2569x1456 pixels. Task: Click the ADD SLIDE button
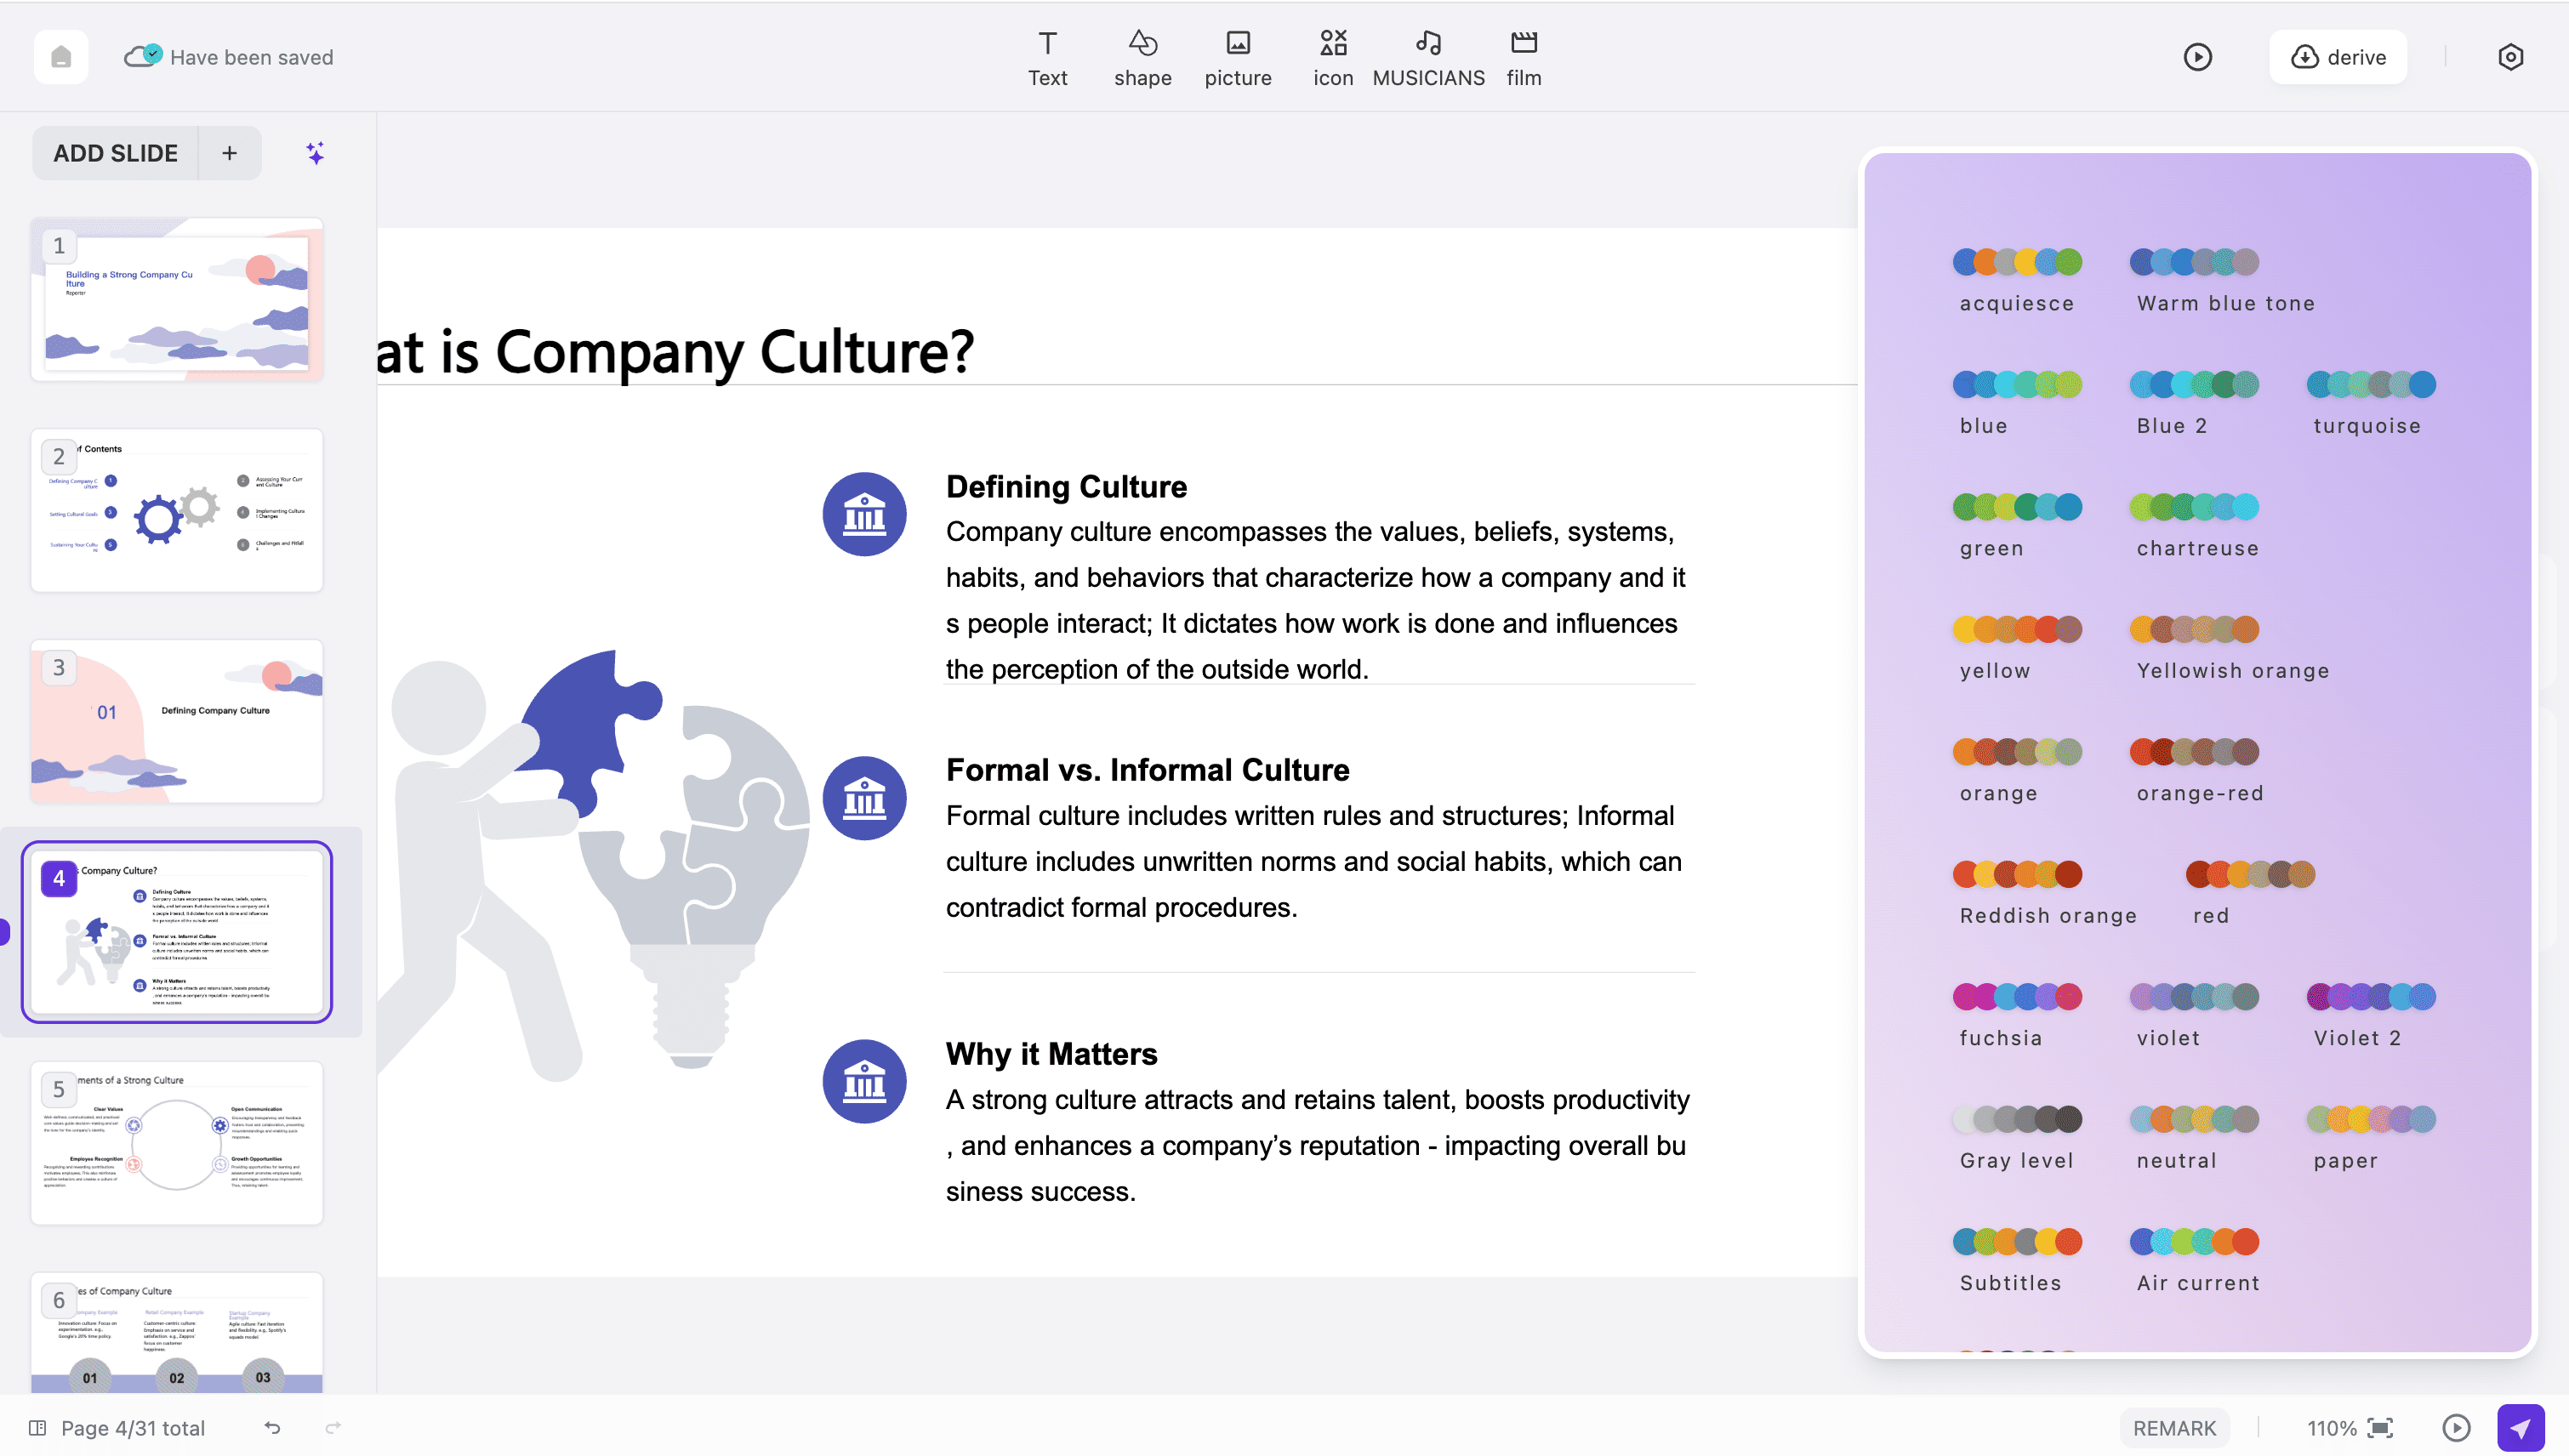(x=116, y=153)
